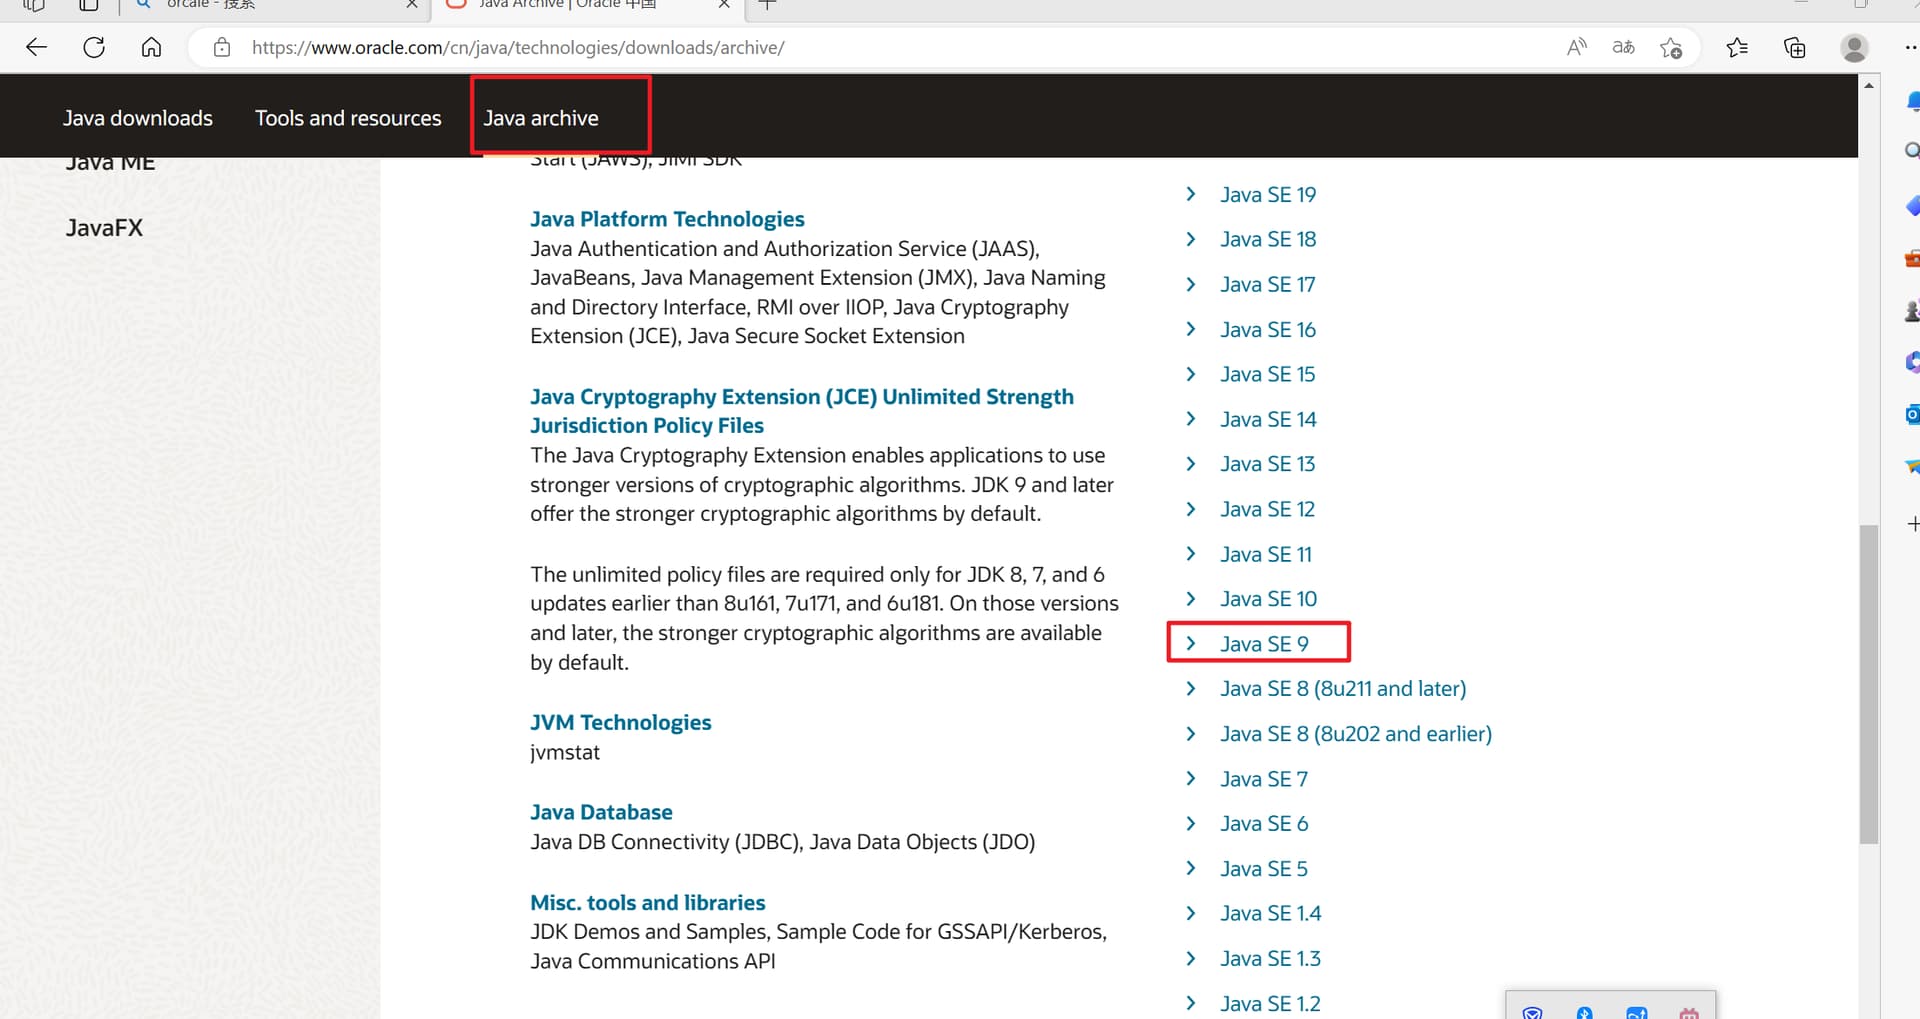Click the page vertical scrollbar thumb
This screenshot has height=1019, width=1920.
pyautogui.click(x=1869, y=684)
